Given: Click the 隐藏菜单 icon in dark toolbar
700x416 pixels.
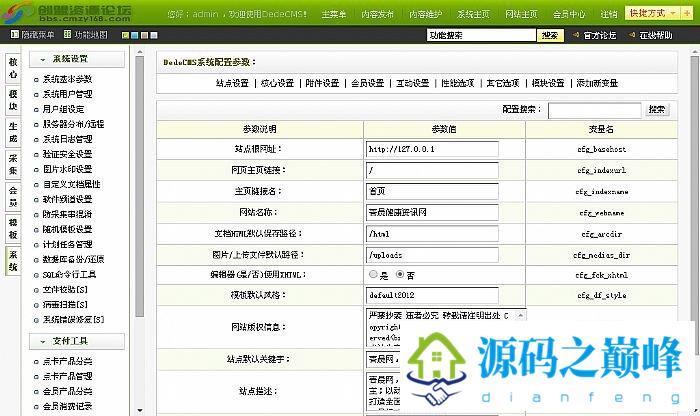Looking at the screenshot, I should click(15, 34).
